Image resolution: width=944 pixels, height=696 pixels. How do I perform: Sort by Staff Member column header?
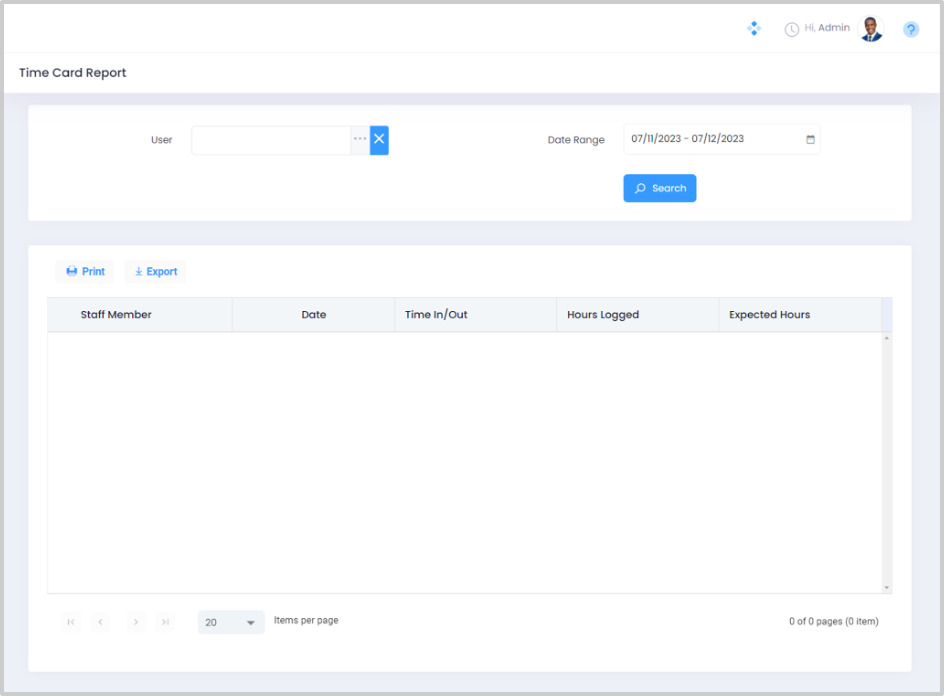tap(116, 314)
